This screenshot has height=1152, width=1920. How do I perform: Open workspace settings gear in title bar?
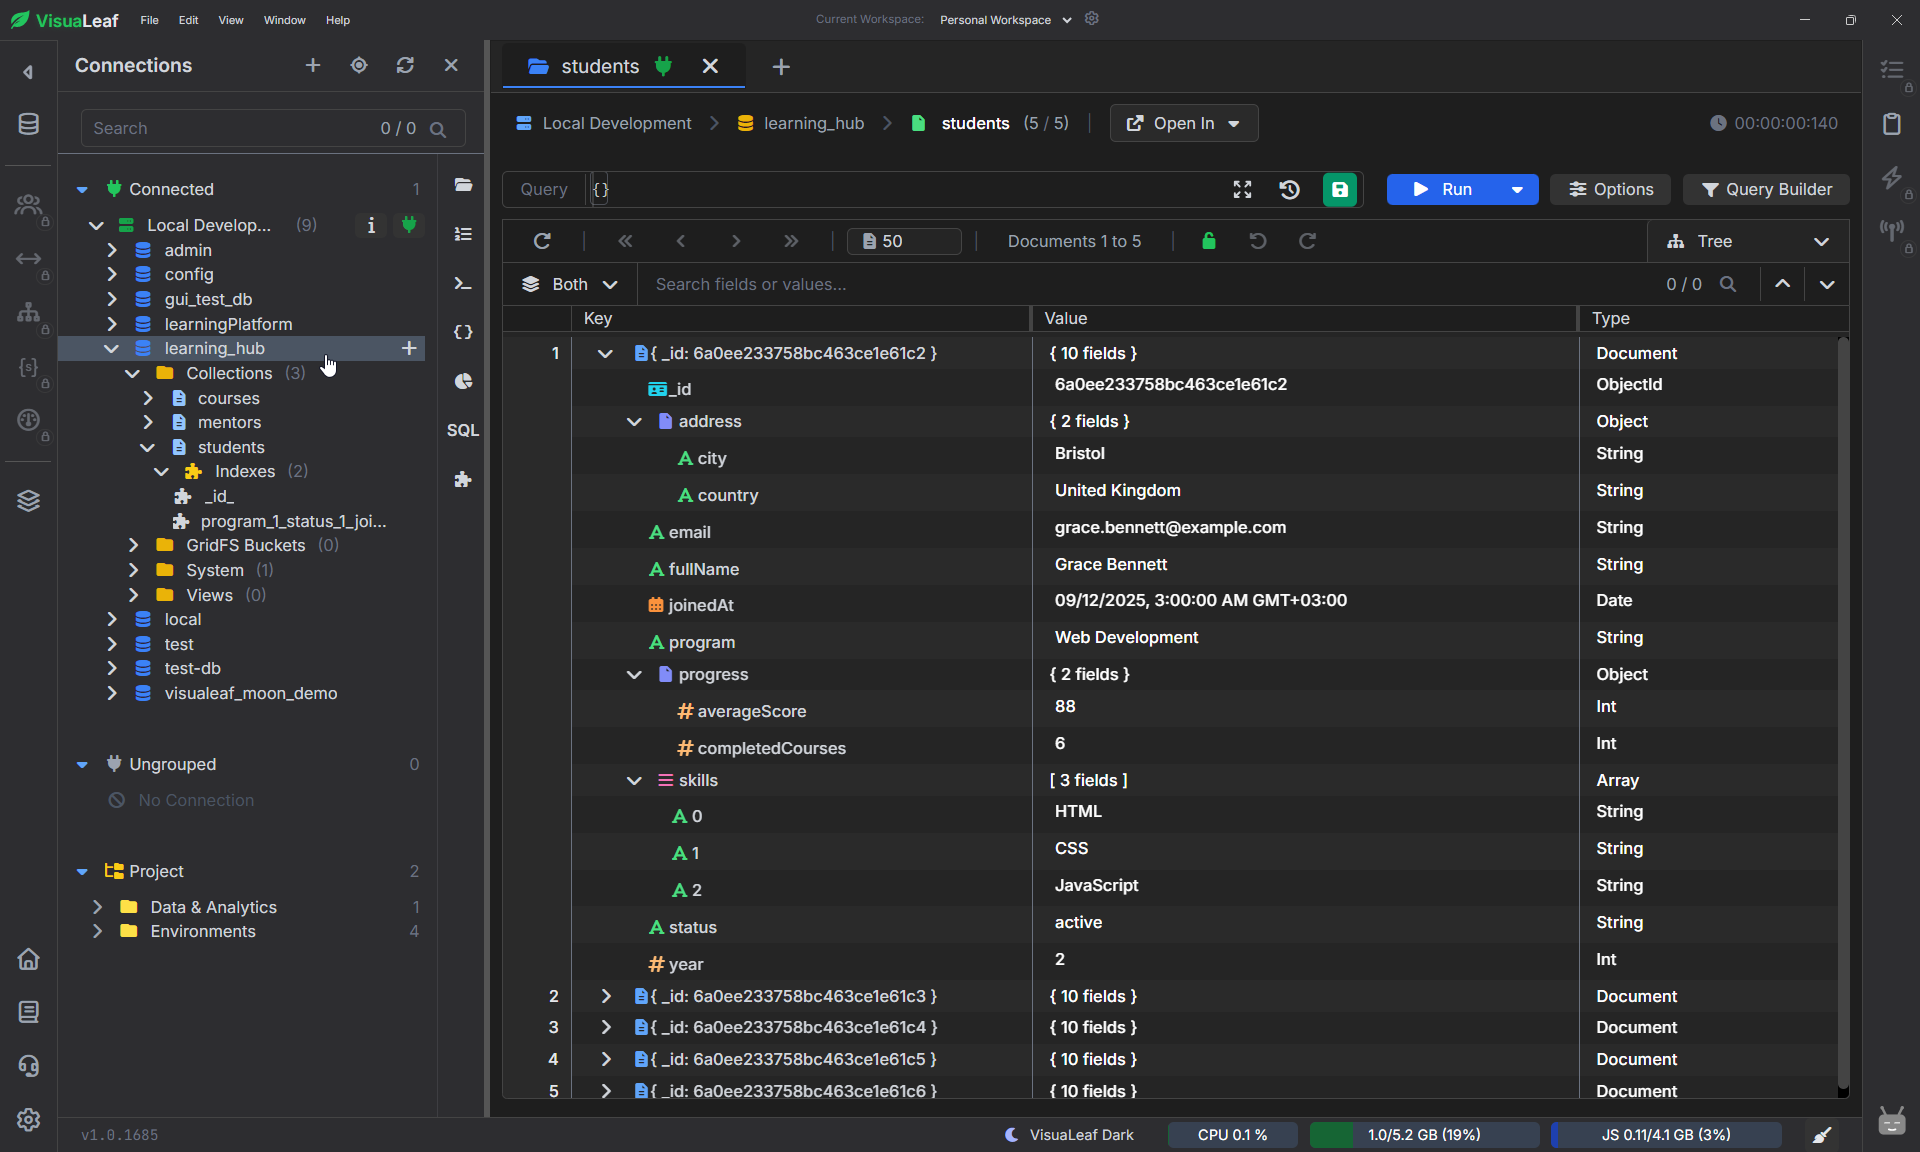pos(1092,19)
